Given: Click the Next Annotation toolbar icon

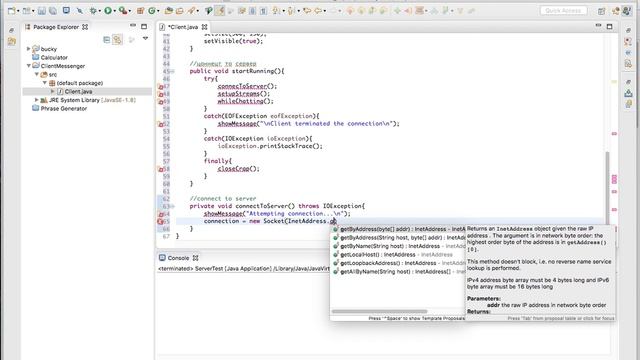Looking at the screenshot, I should [277, 11].
